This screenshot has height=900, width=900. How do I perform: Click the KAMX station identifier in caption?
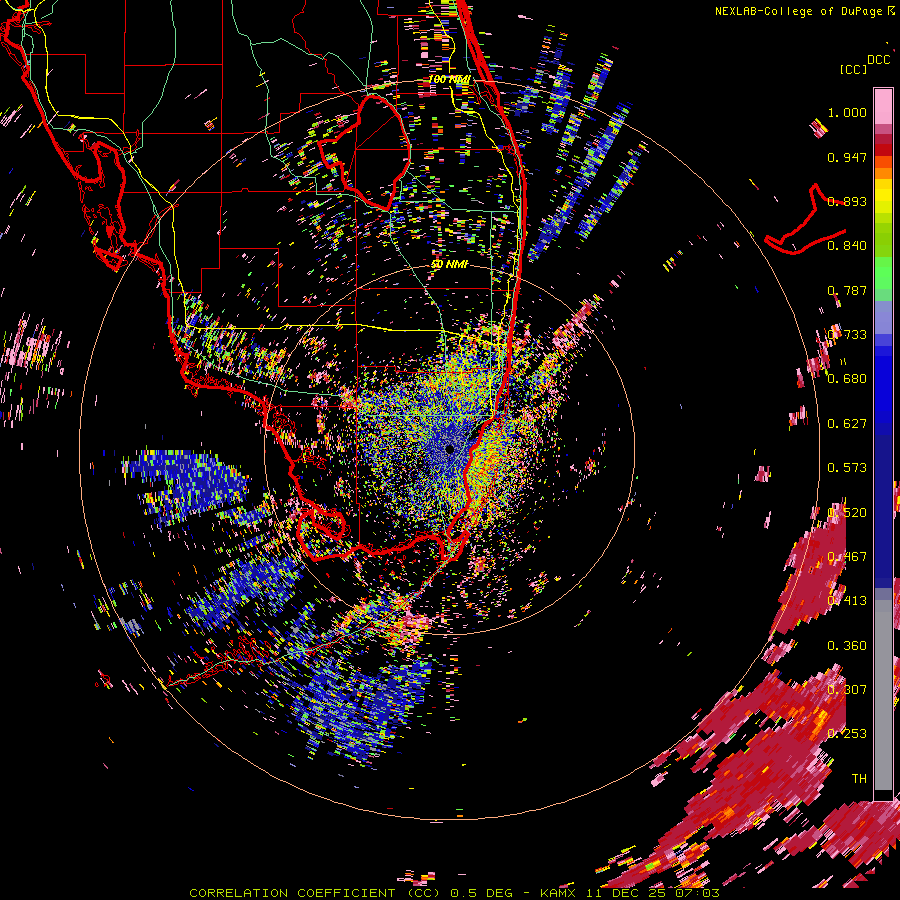coord(557,893)
